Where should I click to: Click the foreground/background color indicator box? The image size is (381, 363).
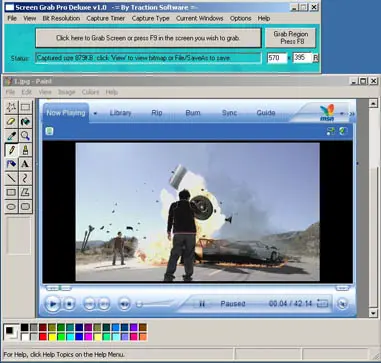[x=11, y=332]
